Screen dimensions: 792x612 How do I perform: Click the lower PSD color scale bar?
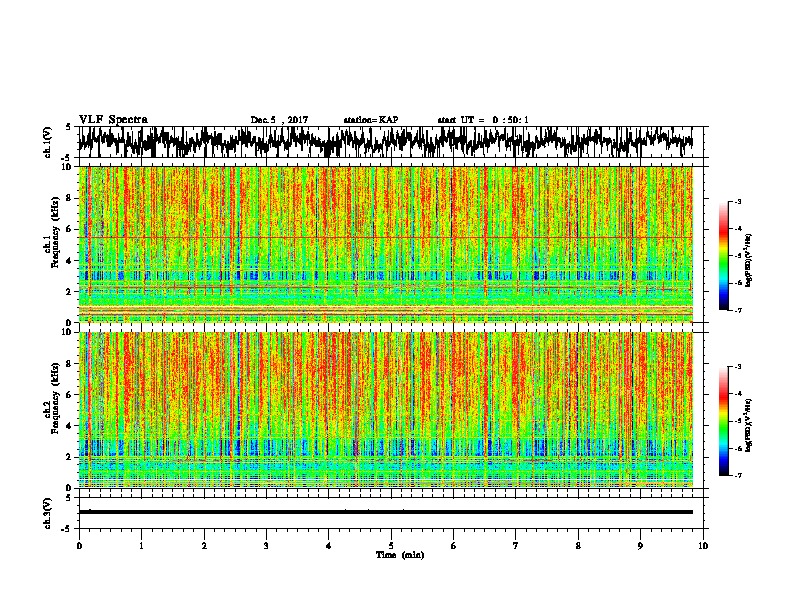(x=723, y=421)
